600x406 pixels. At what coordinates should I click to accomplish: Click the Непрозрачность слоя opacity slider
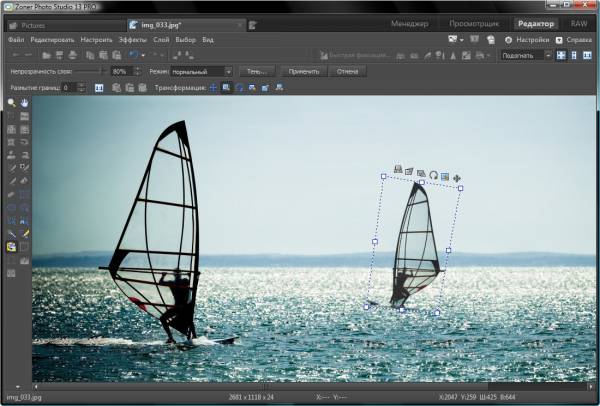coord(90,72)
